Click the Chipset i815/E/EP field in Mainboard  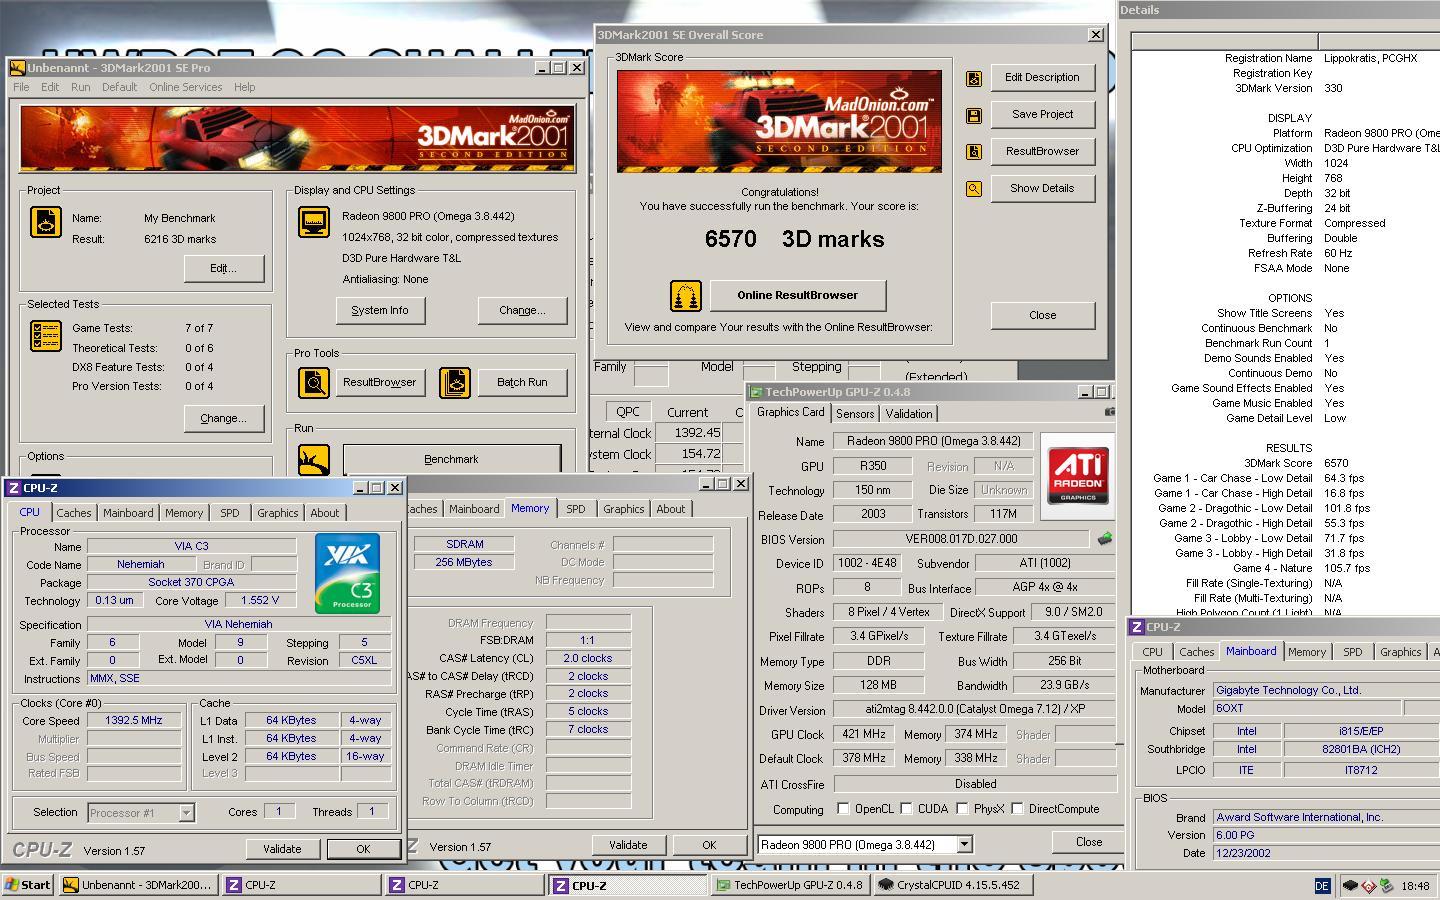tap(1359, 731)
